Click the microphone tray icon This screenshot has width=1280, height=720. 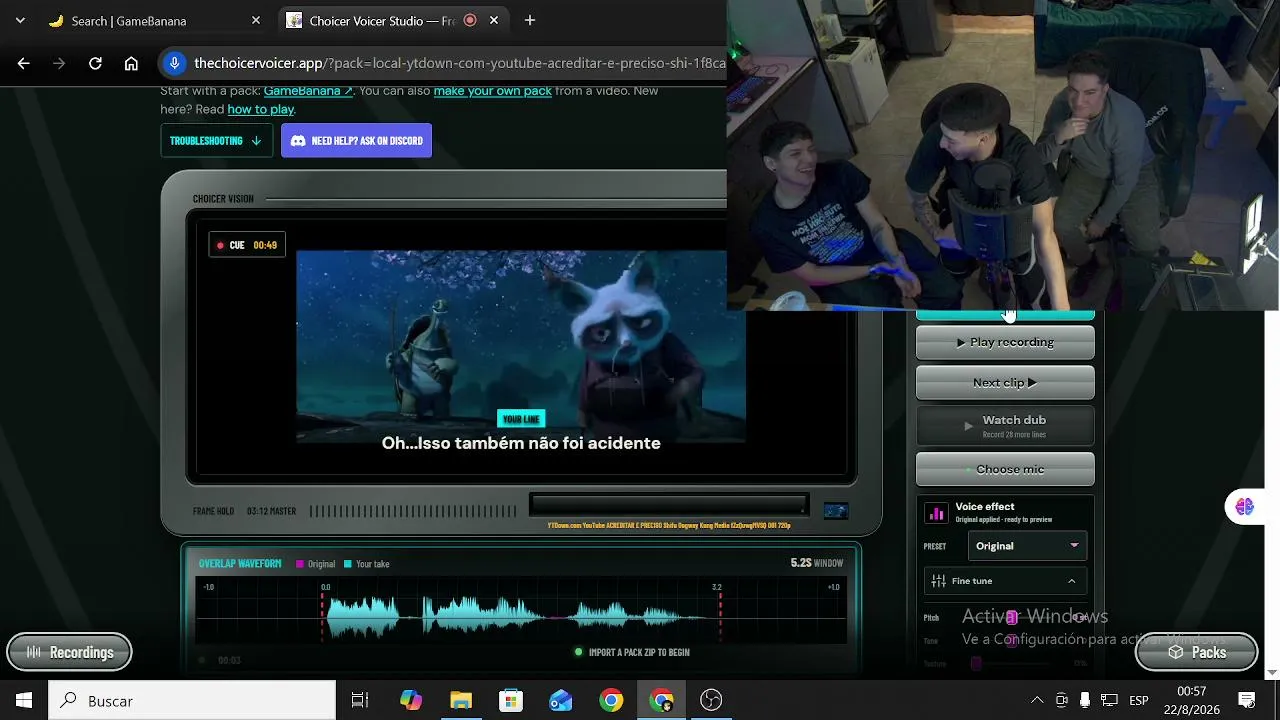pos(1085,701)
